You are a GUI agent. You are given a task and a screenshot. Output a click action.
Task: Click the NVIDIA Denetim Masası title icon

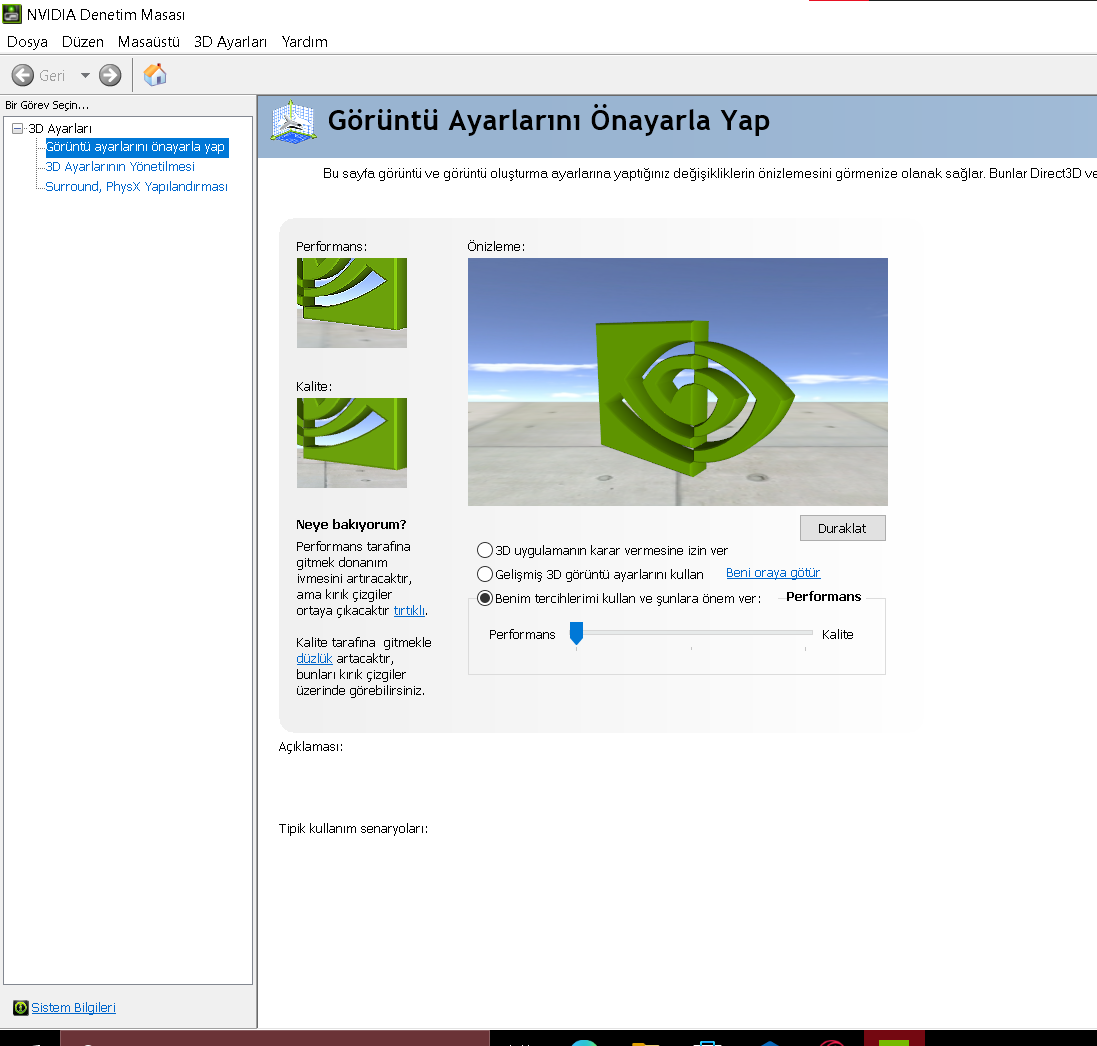(x=12, y=14)
